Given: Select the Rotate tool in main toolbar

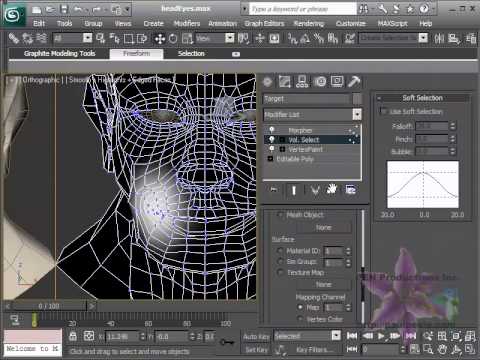Looking at the screenshot, I should (173, 39).
